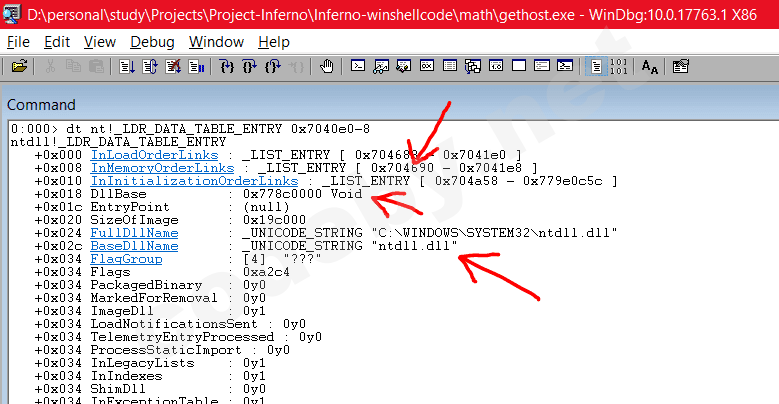
Task: Click the Step Out toolbar icon
Action: (x=273, y=66)
